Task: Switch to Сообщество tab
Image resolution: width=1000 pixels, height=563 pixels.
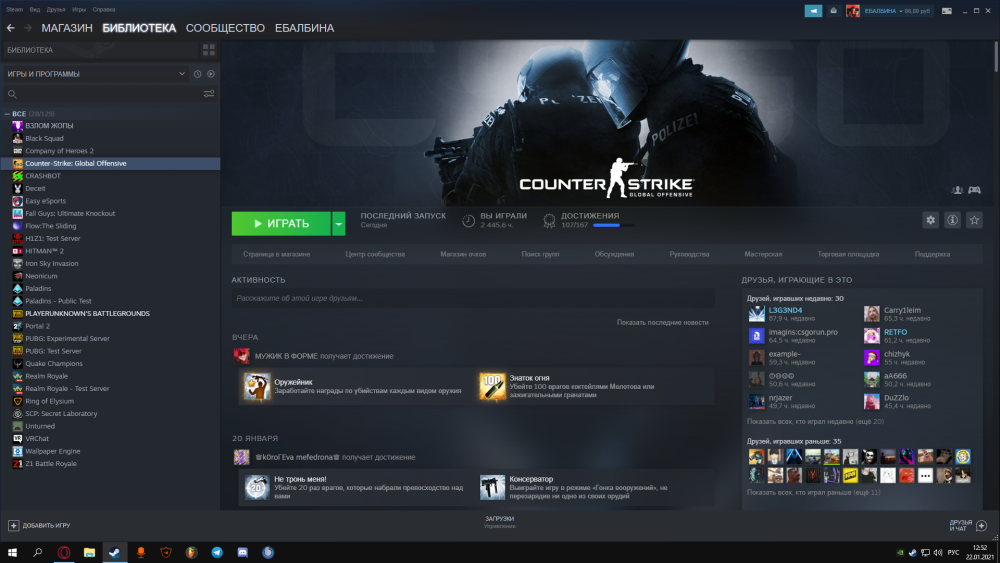Action: [x=225, y=28]
